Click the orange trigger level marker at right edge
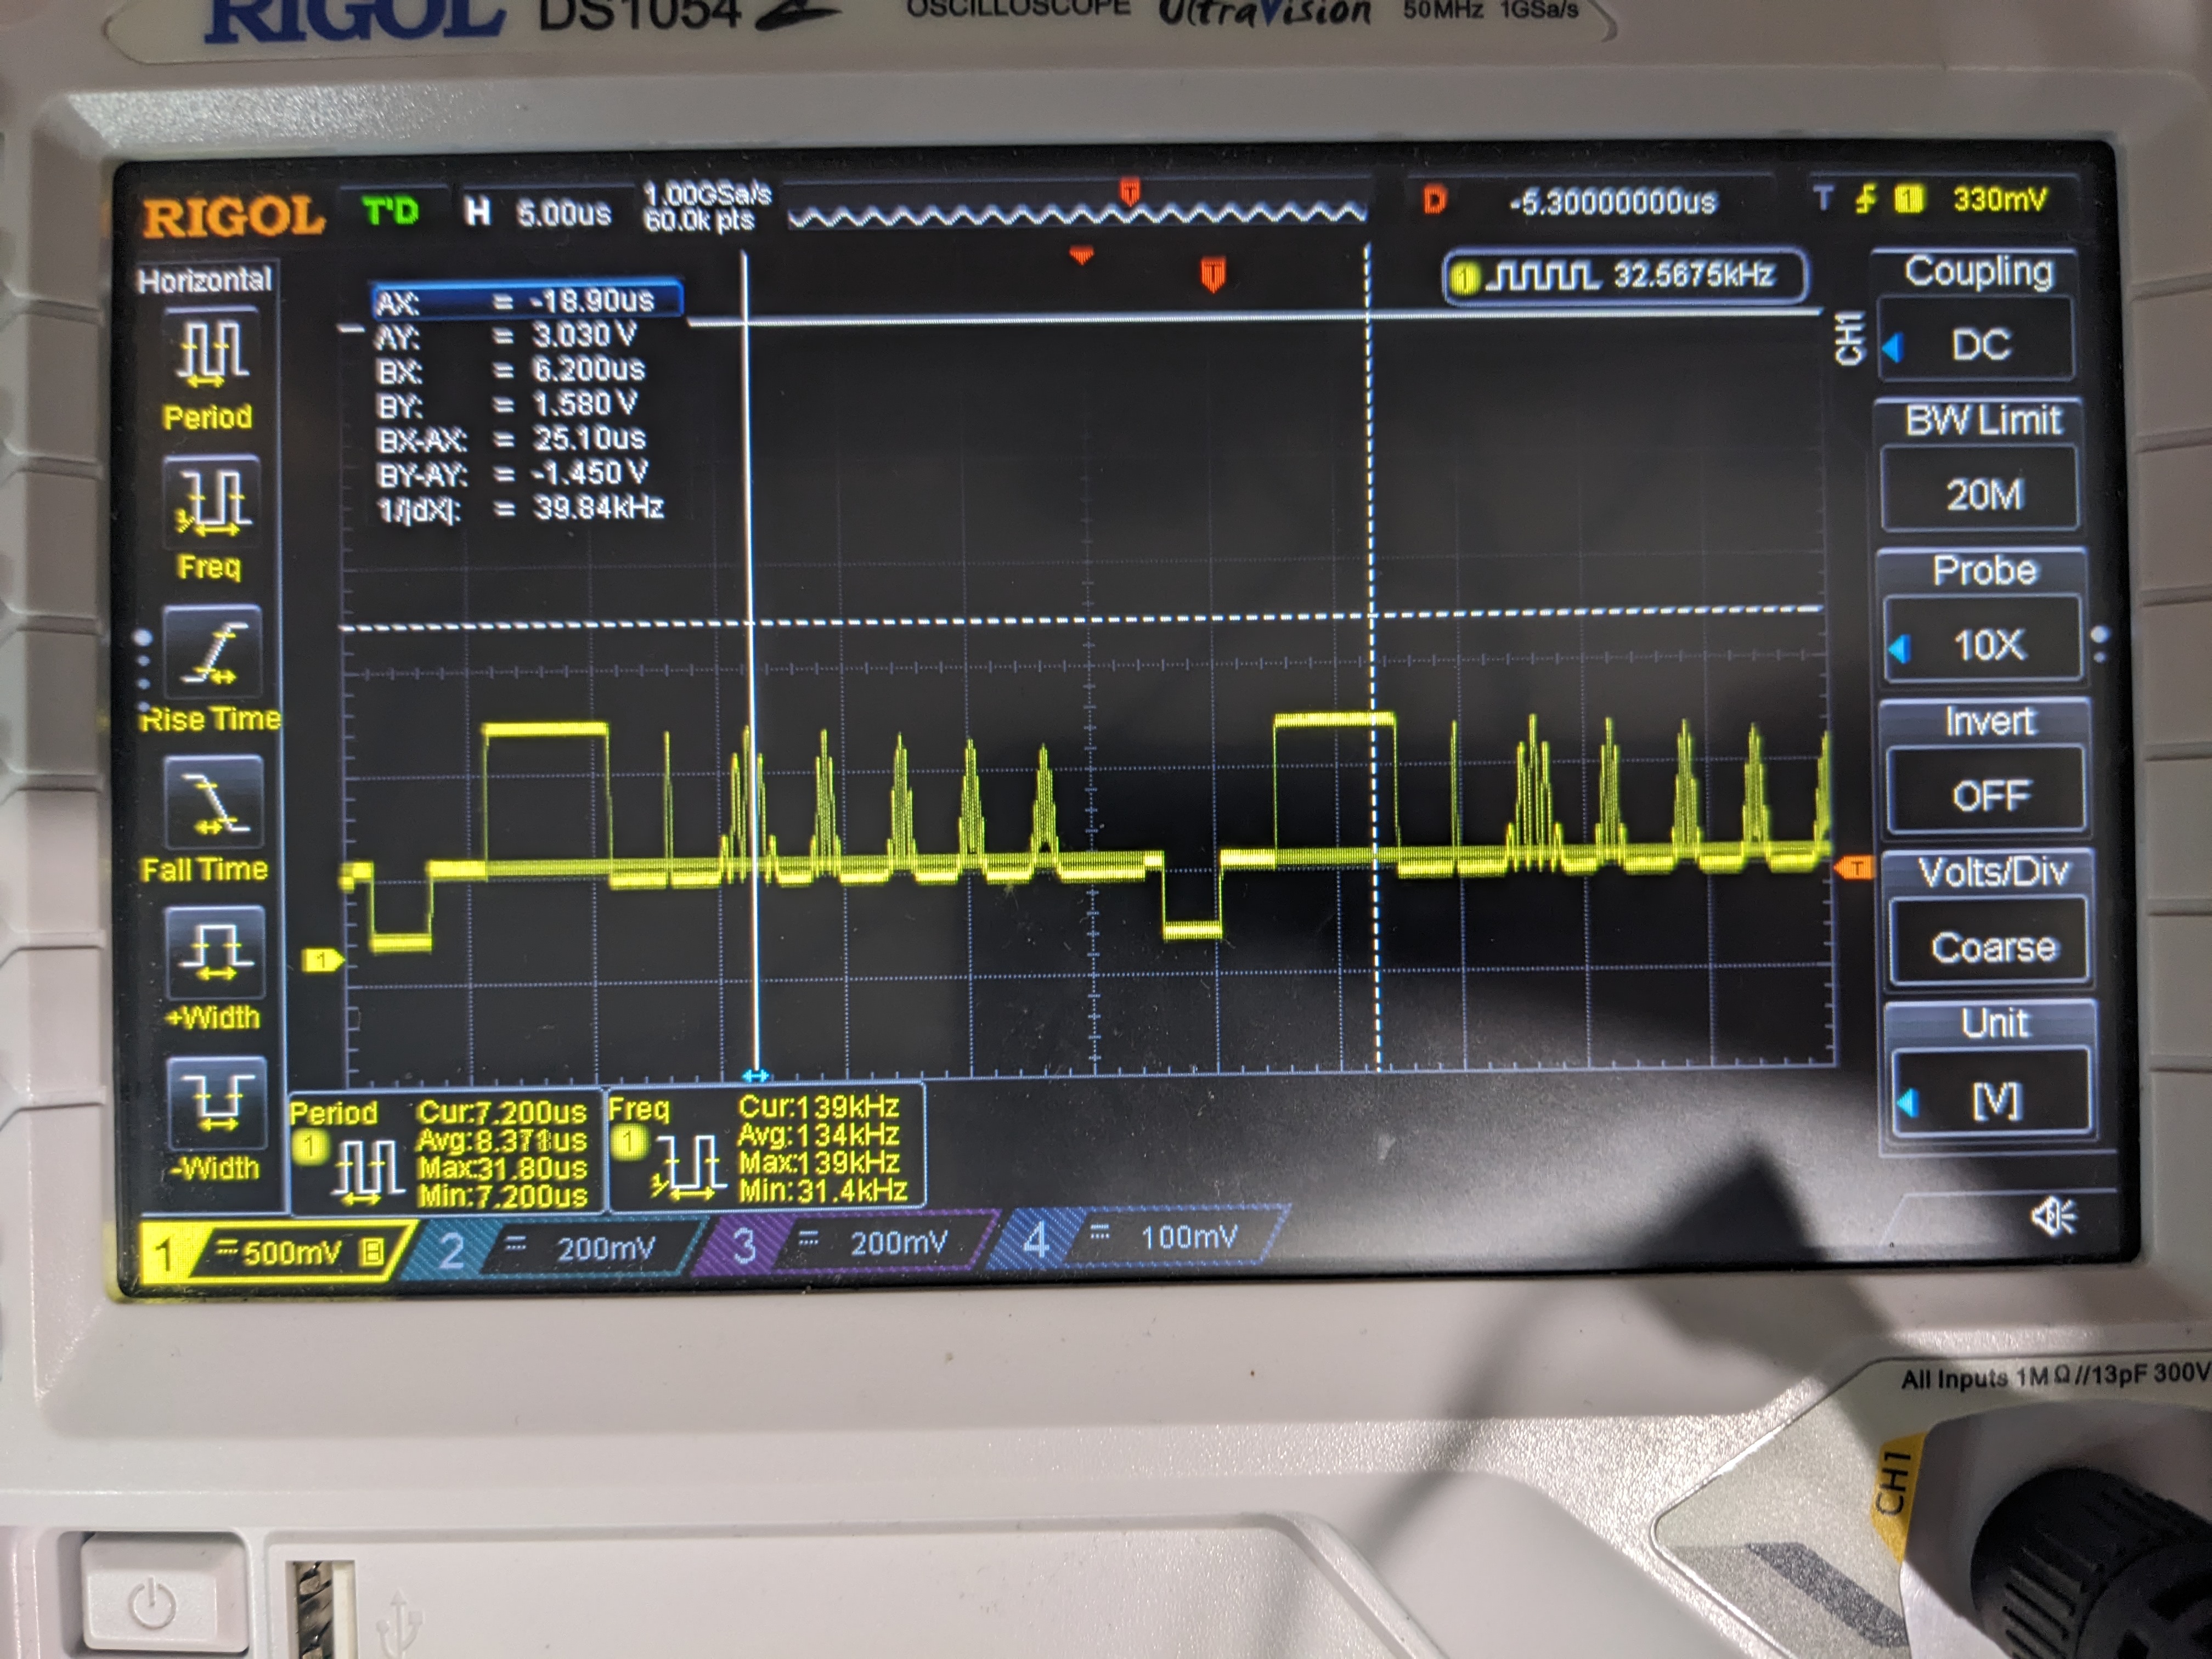Screen dimensions: 2212x1659 pyautogui.click(x=1855, y=868)
